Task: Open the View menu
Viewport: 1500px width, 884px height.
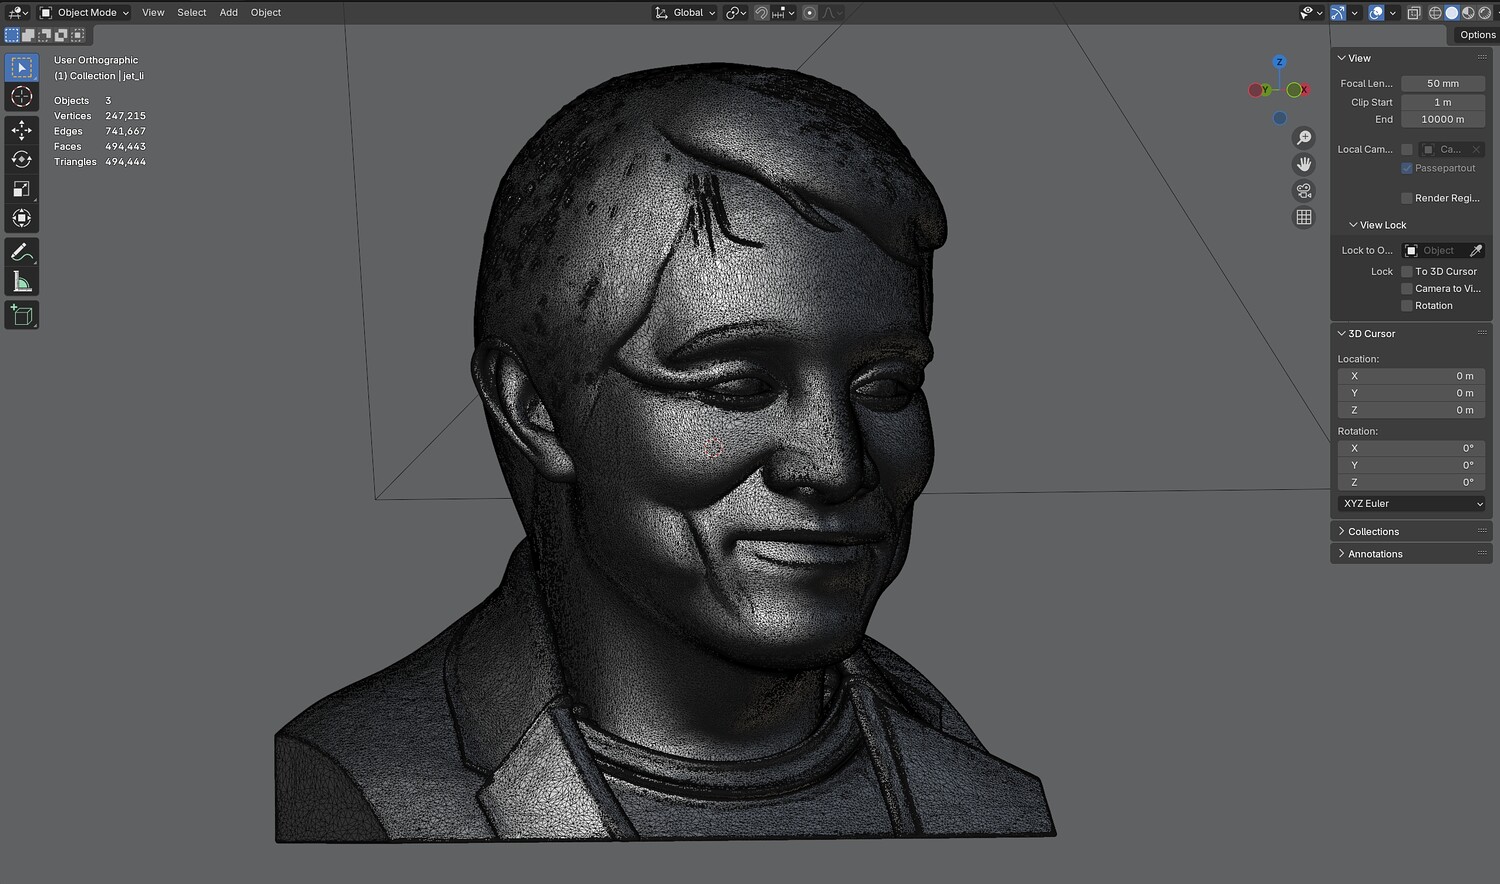Action: tap(153, 13)
